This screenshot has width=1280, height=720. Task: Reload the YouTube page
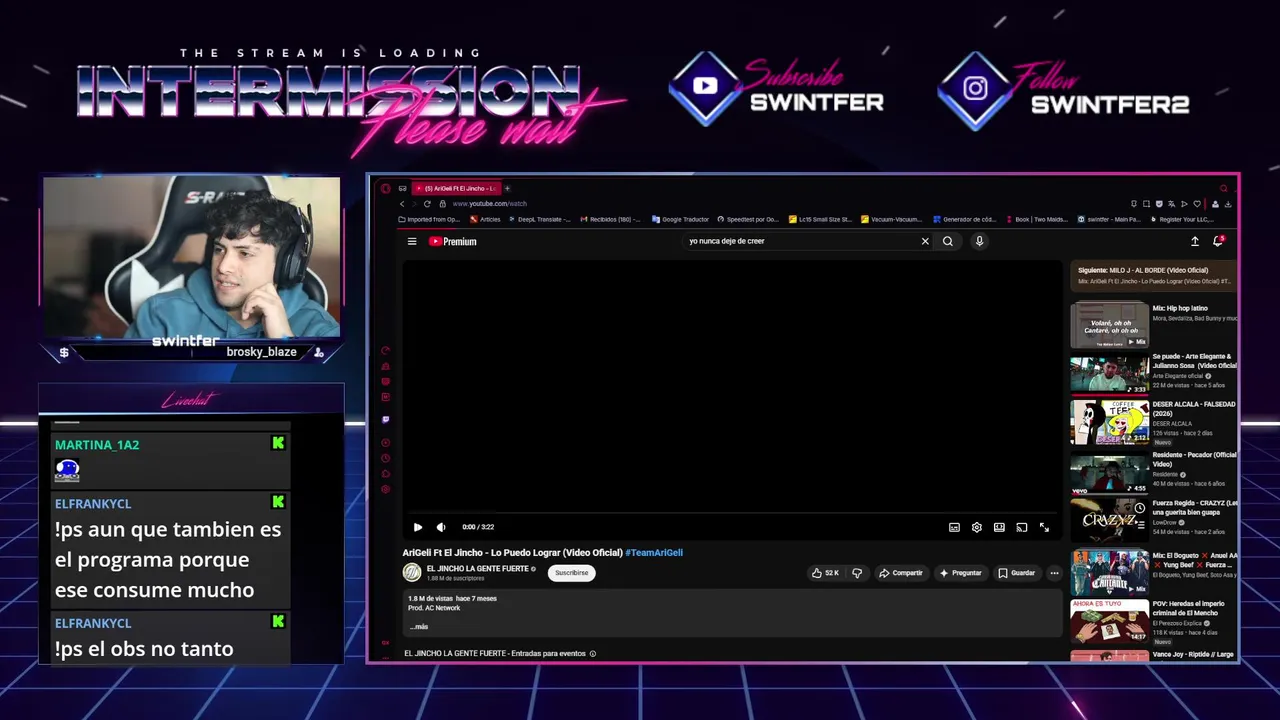pos(428,204)
